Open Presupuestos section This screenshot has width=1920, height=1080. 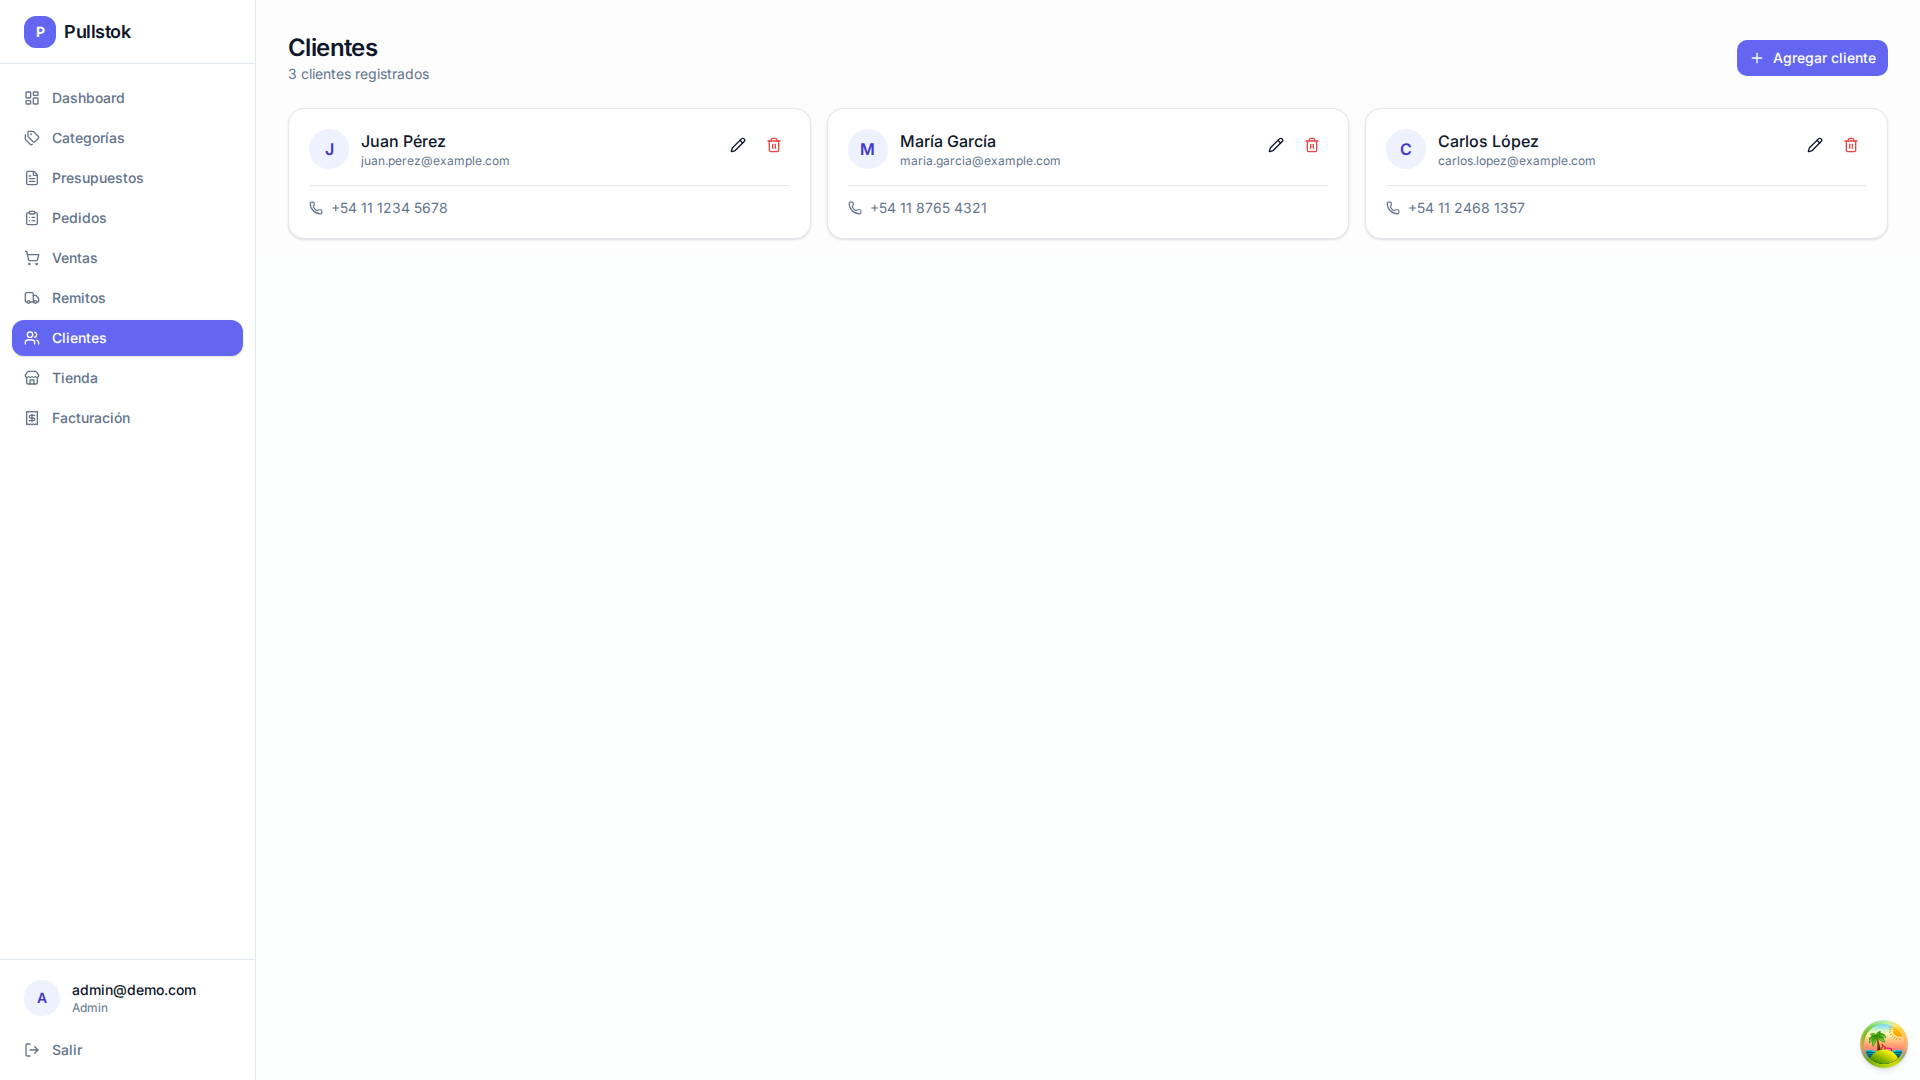[x=127, y=178]
